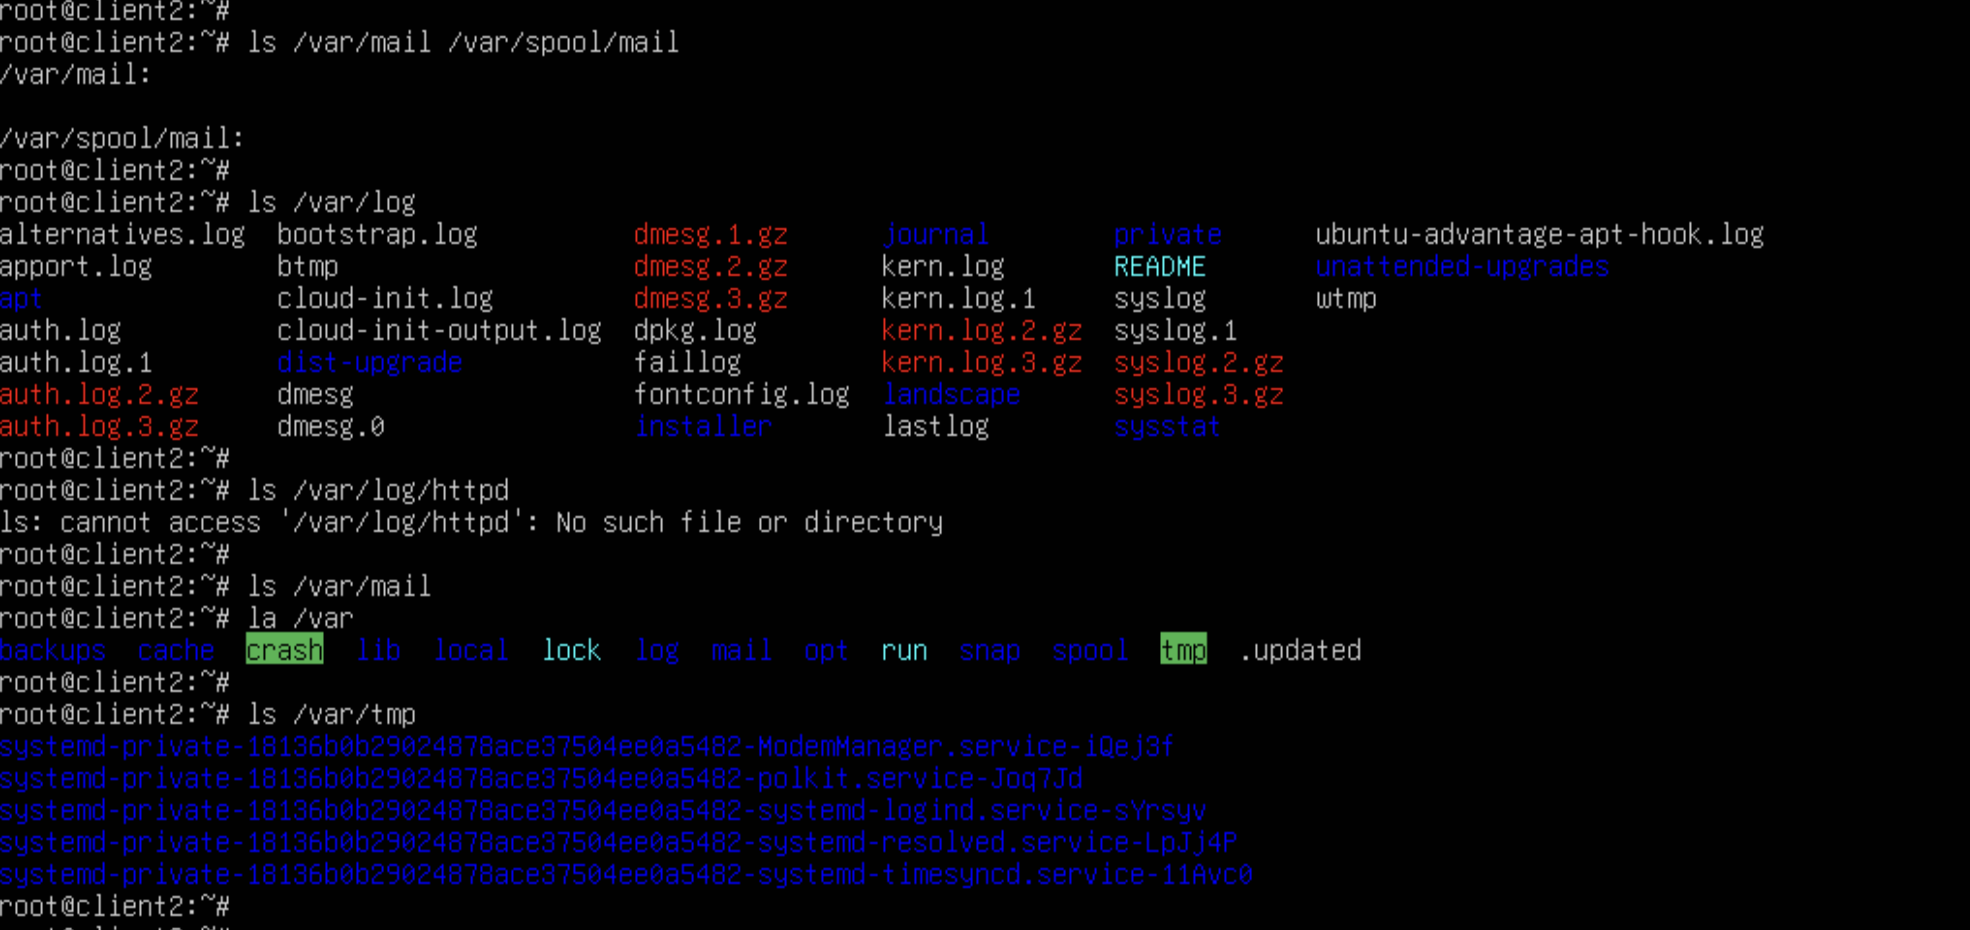Select the kern.log.3.gz archive name
Screen dimensions: 1970x930
(981, 362)
